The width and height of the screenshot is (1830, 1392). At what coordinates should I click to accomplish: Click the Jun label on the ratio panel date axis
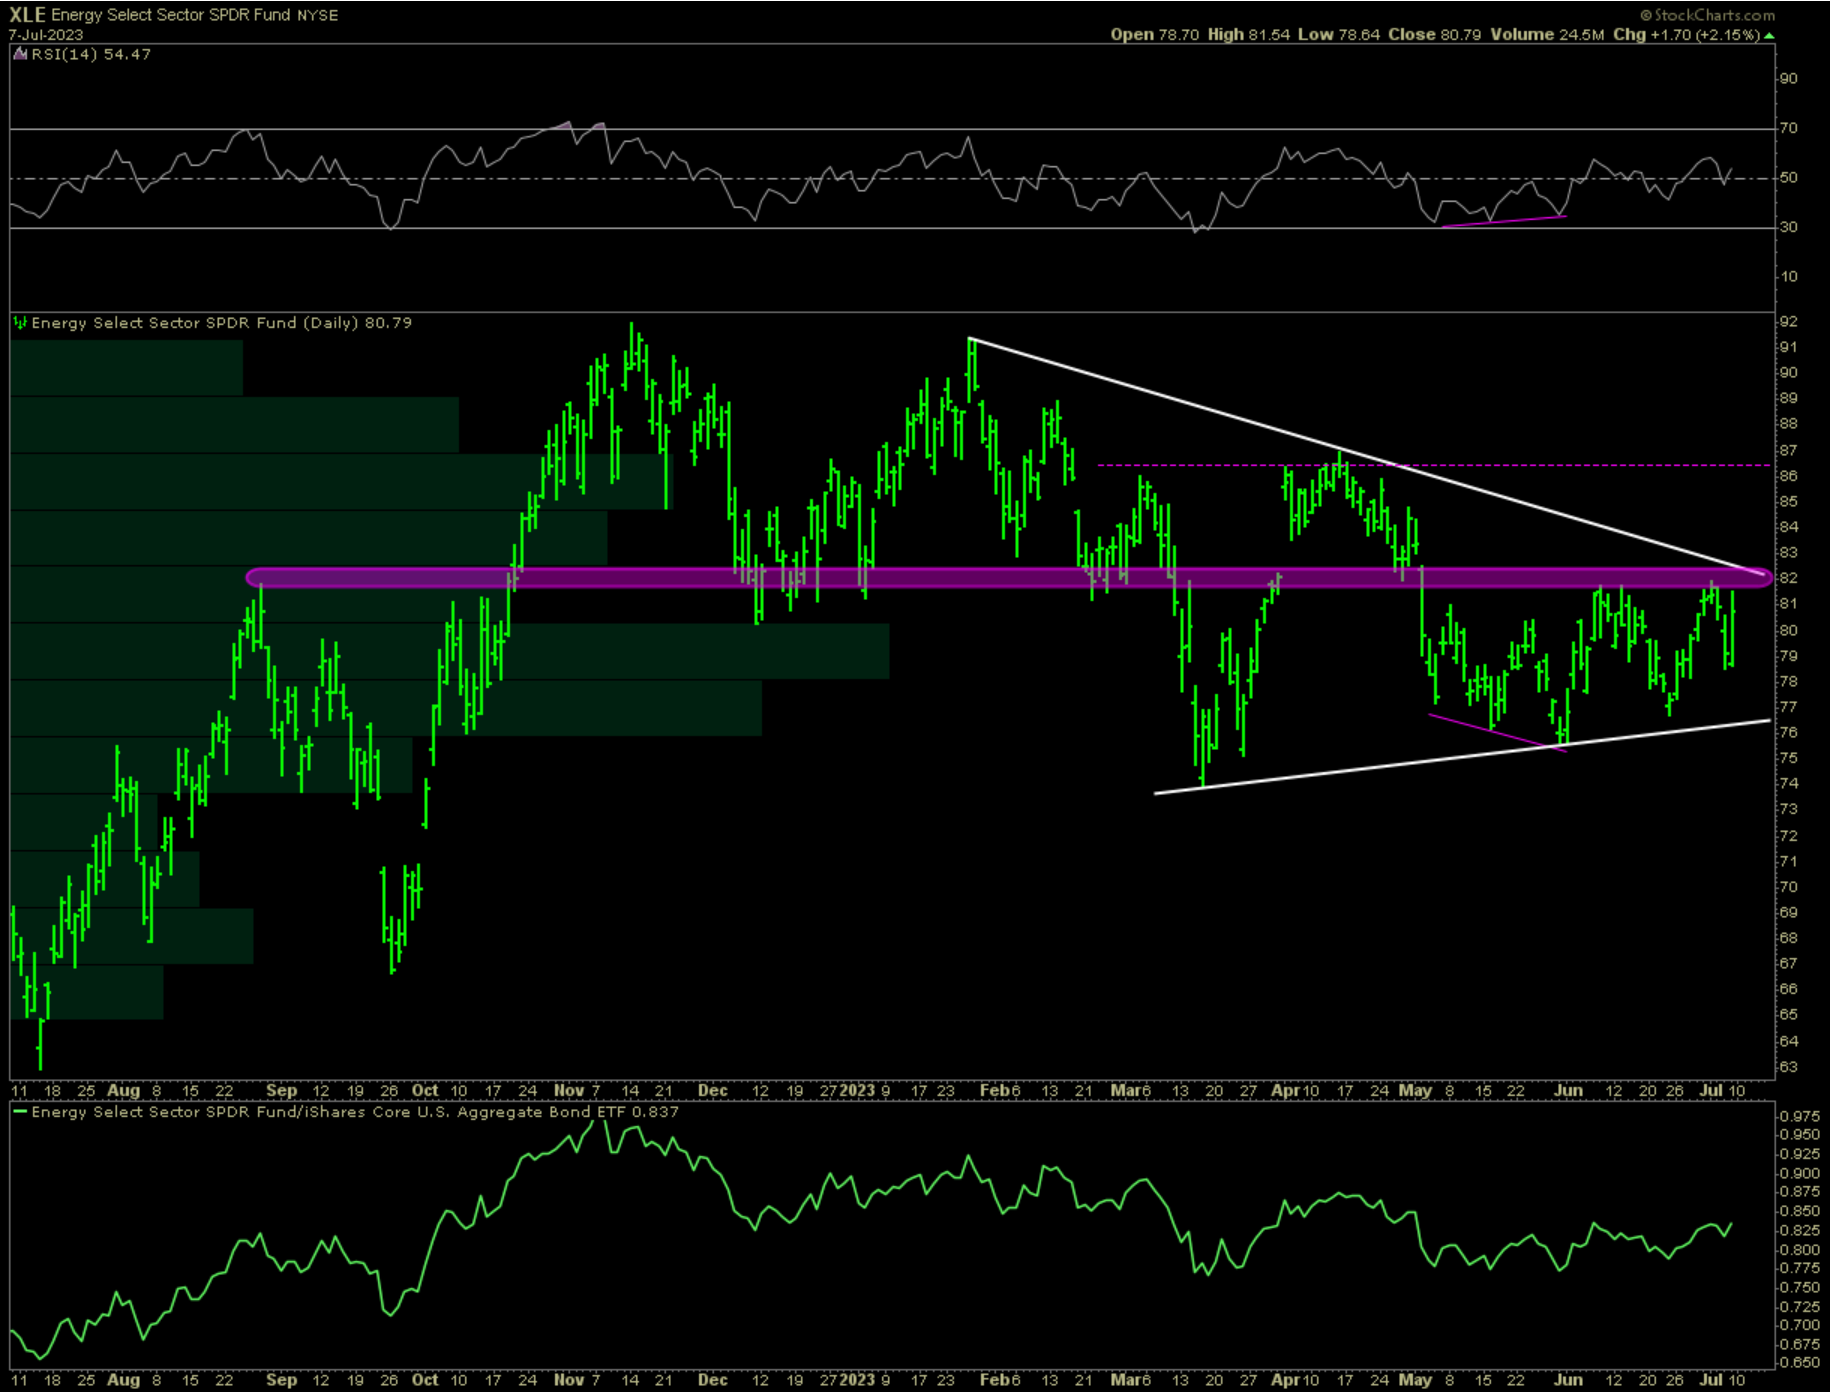(1568, 1380)
